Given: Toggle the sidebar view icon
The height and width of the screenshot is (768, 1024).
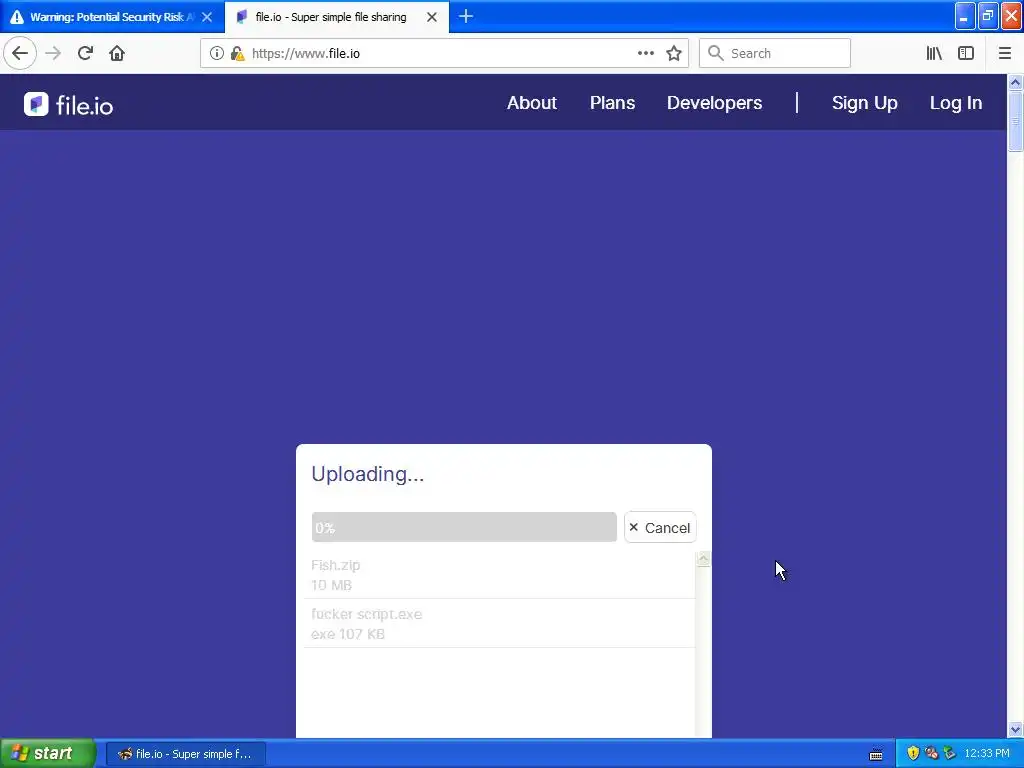Looking at the screenshot, I should pos(966,53).
